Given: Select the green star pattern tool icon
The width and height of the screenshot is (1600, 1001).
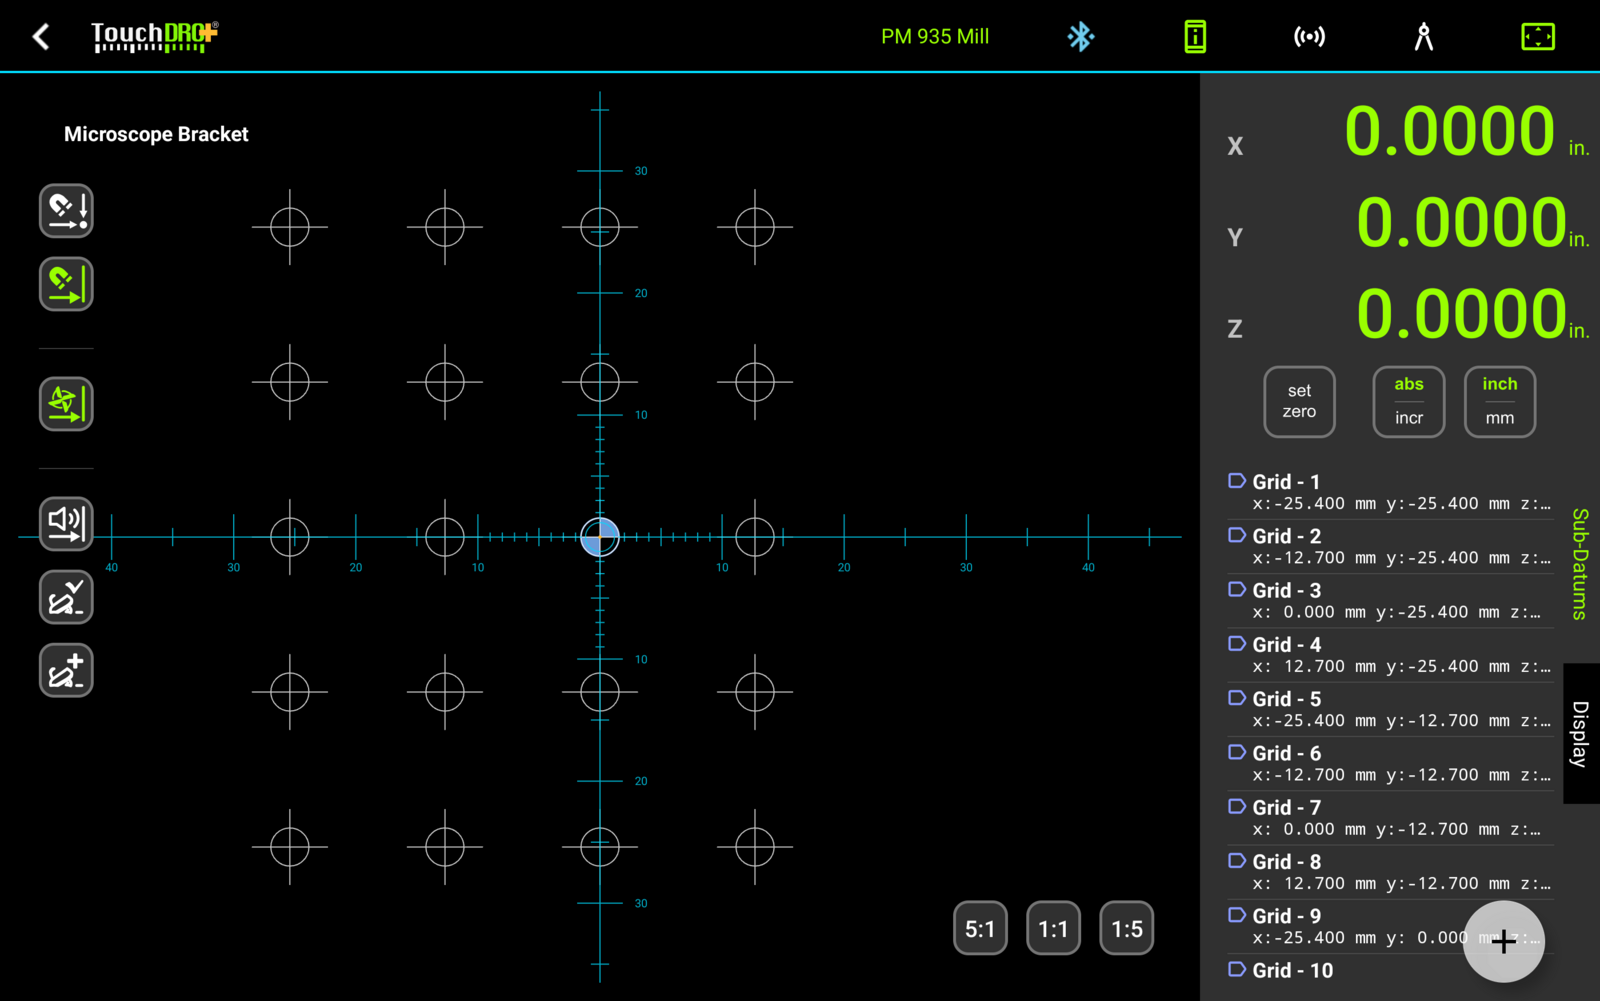Looking at the screenshot, I should pos(66,404).
